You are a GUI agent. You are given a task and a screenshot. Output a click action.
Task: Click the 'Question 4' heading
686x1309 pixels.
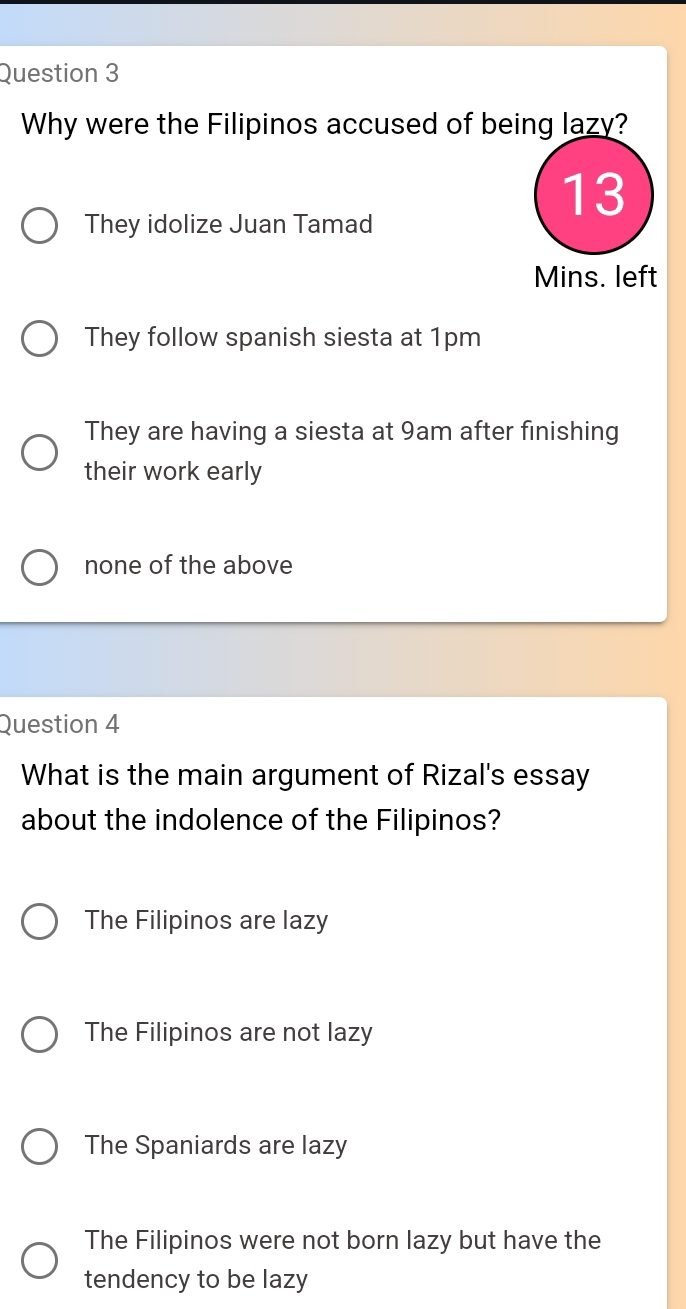point(60,725)
